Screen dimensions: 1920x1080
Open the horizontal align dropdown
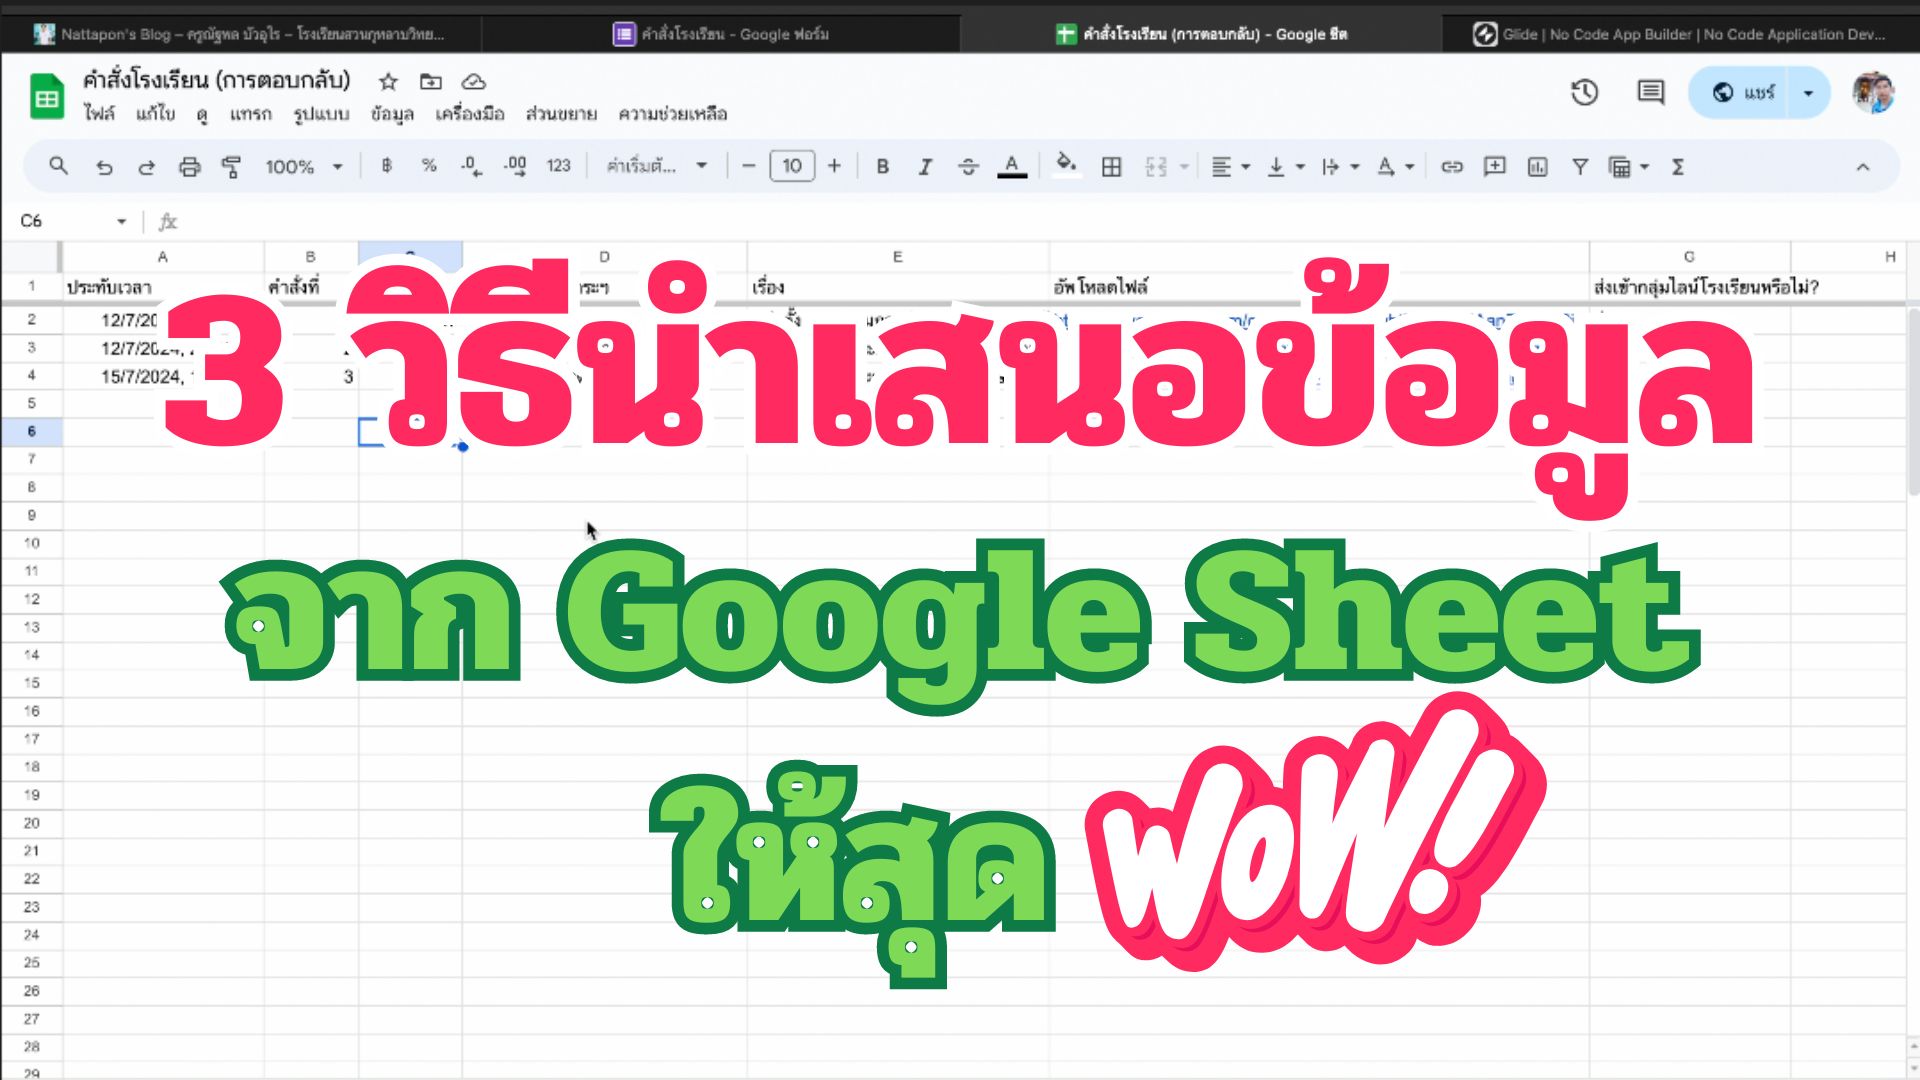(x=1231, y=167)
